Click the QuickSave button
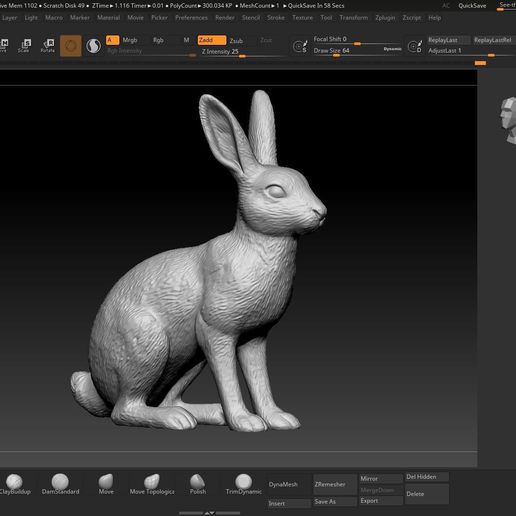This screenshot has width=516, height=516. (472, 6)
